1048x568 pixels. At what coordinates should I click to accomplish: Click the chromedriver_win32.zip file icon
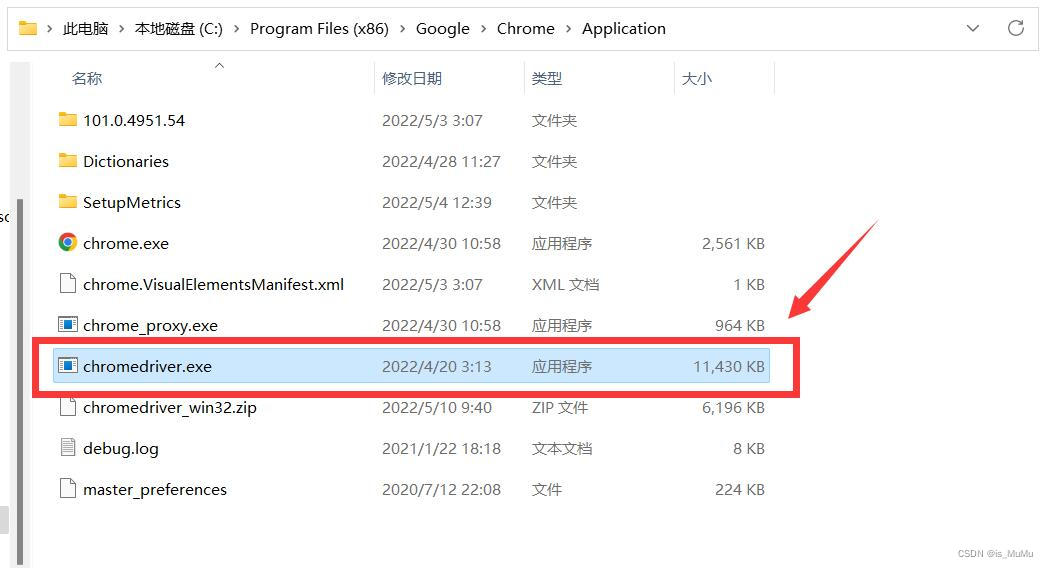click(68, 406)
